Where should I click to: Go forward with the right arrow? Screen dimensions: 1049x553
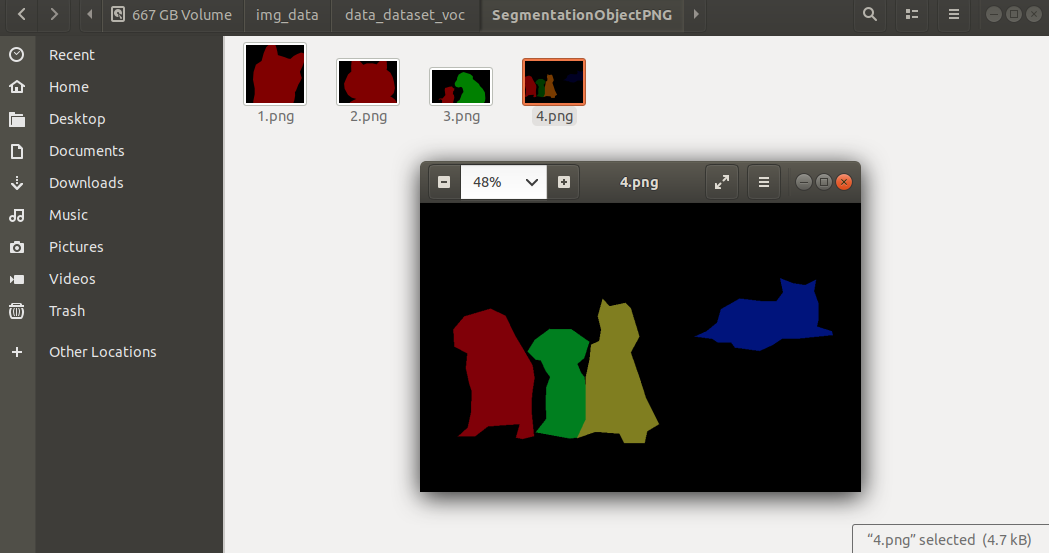click(54, 14)
